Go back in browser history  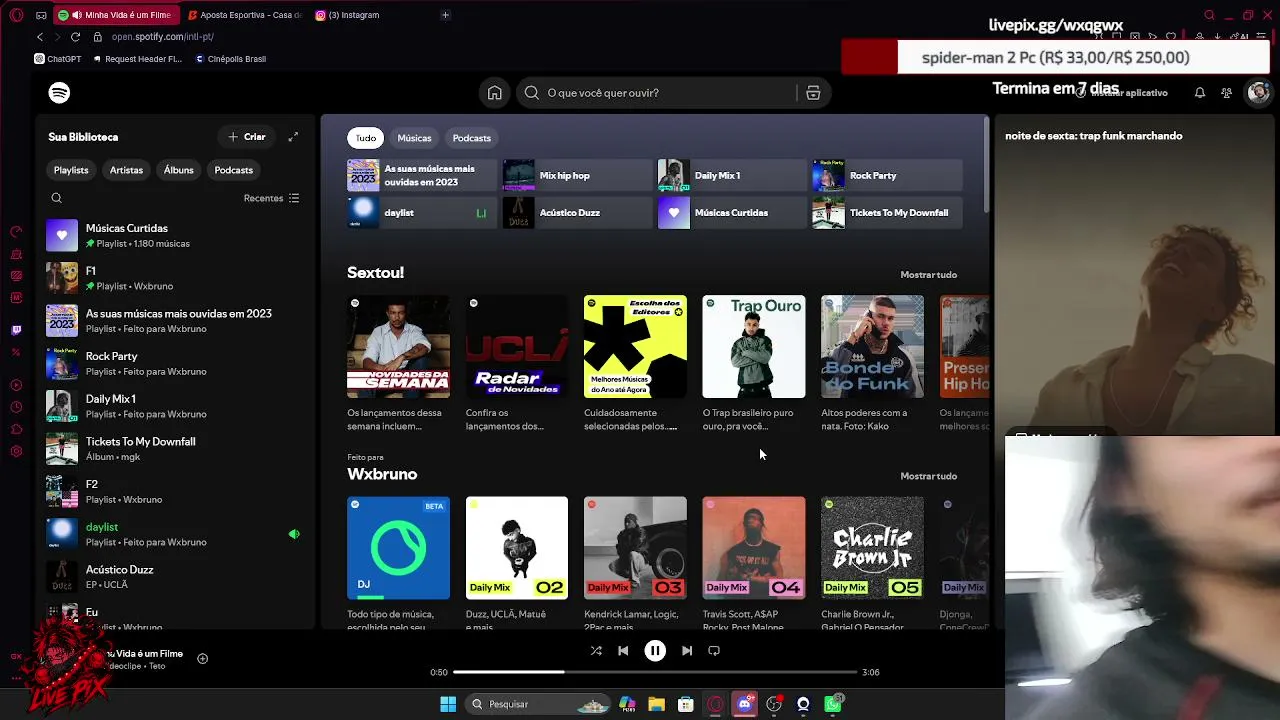[x=40, y=37]
